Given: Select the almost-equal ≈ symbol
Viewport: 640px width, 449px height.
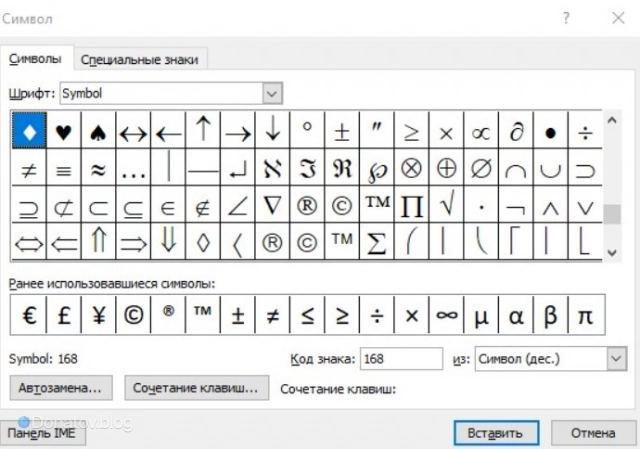Looking at the screenshot, I should point(98,168).
